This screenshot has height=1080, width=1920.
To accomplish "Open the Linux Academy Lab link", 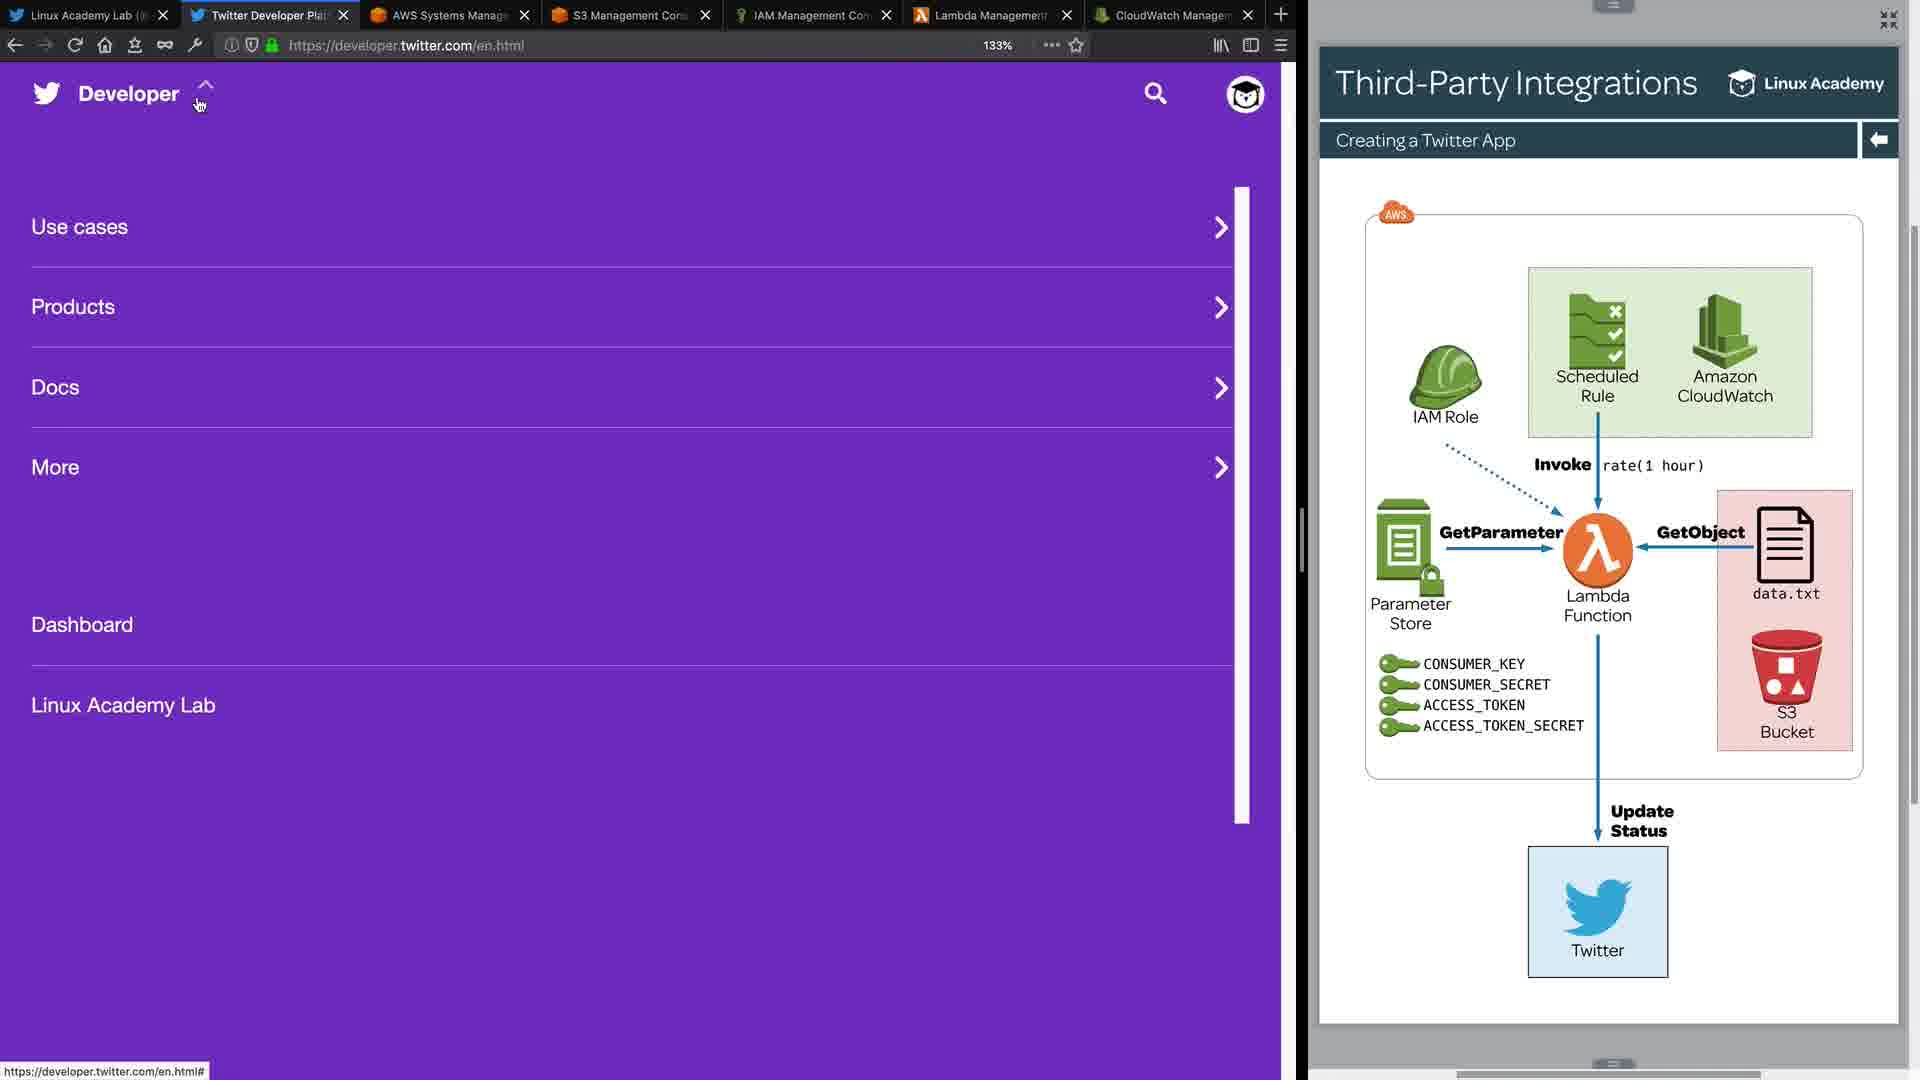I will click(123, 705).
